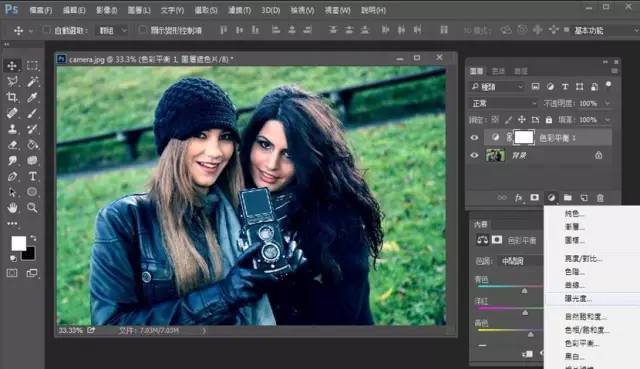Toggle the 自動選取 checkbox
This screenshot has height=369, width=640.
pyautogui.click(x=47, y=30)
